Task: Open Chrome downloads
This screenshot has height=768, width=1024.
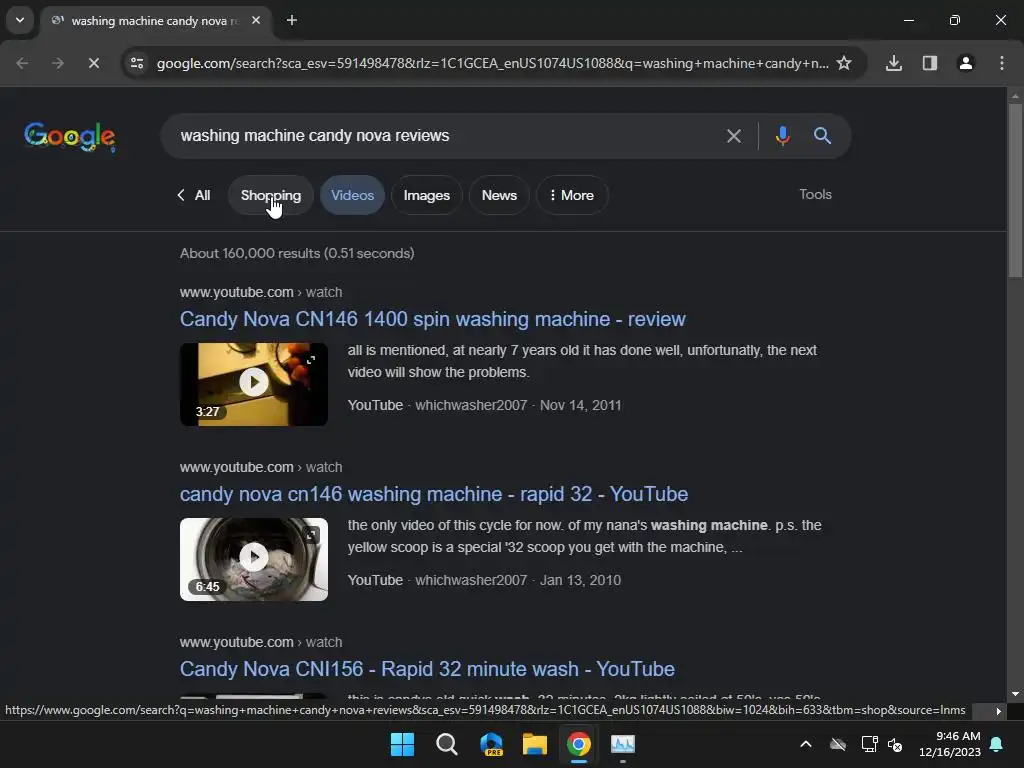Action: coord(894,63)
